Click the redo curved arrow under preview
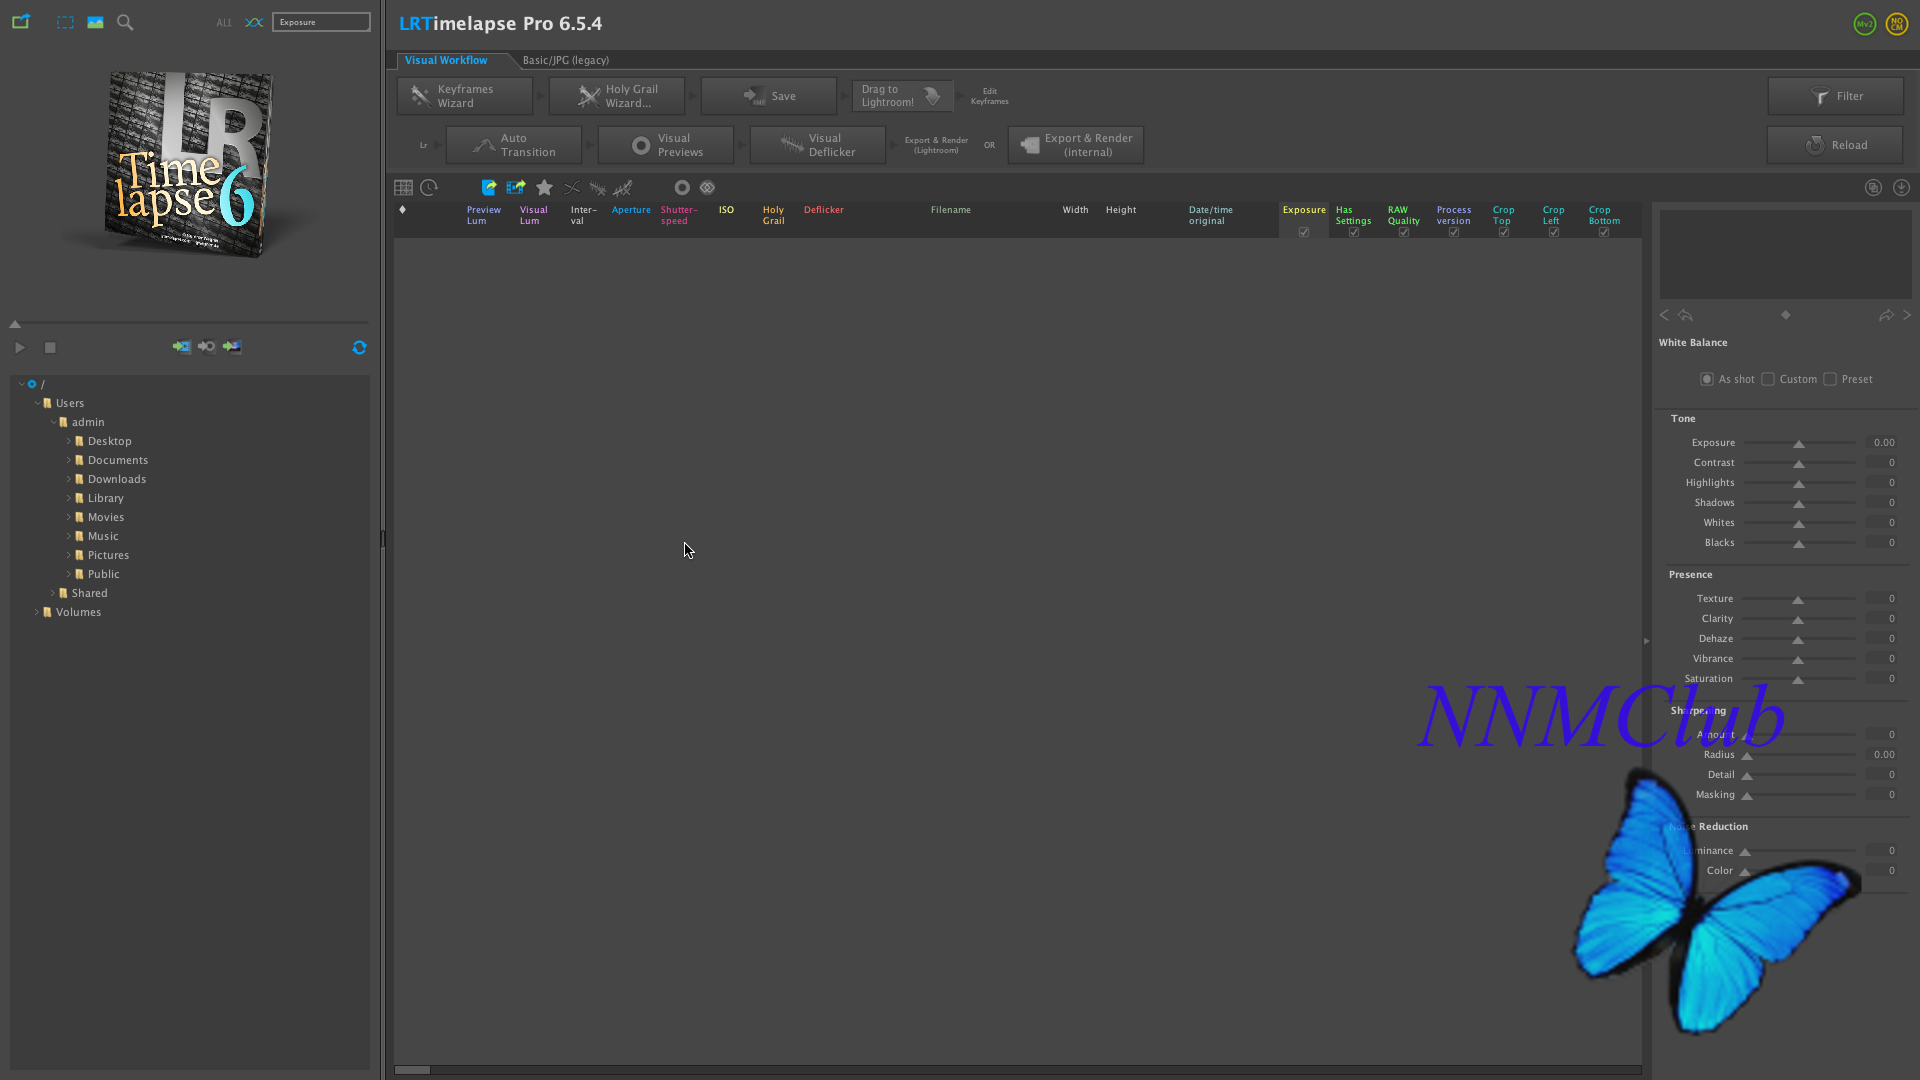Viewport: 1920px width, 1080px height. (1886, 315)
